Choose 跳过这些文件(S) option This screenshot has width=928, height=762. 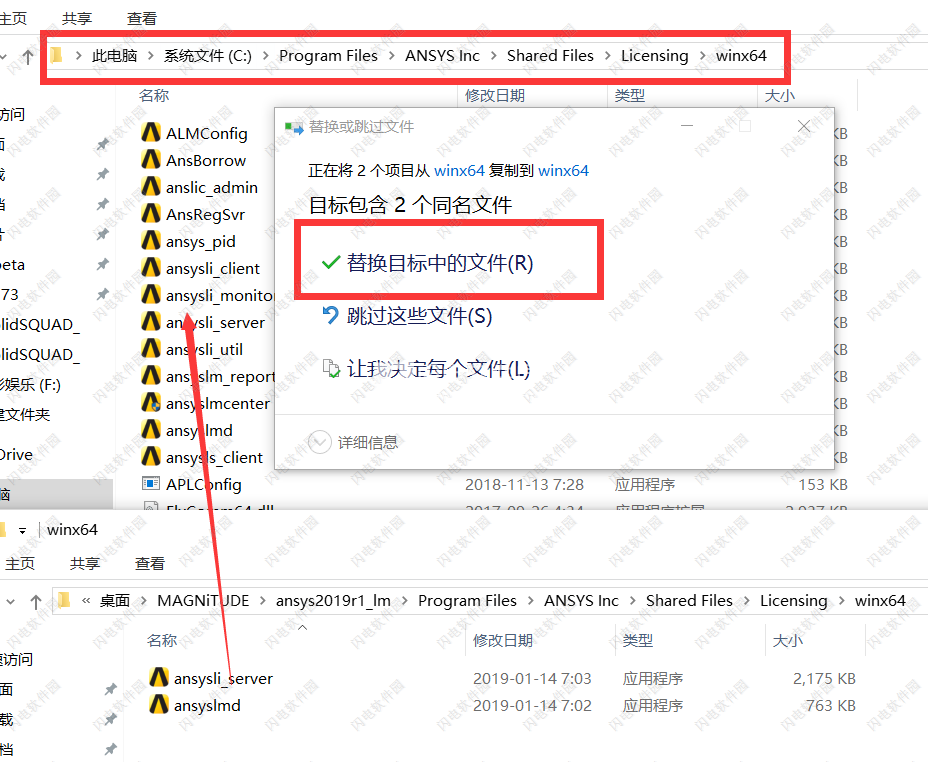(x=419, y=316)
